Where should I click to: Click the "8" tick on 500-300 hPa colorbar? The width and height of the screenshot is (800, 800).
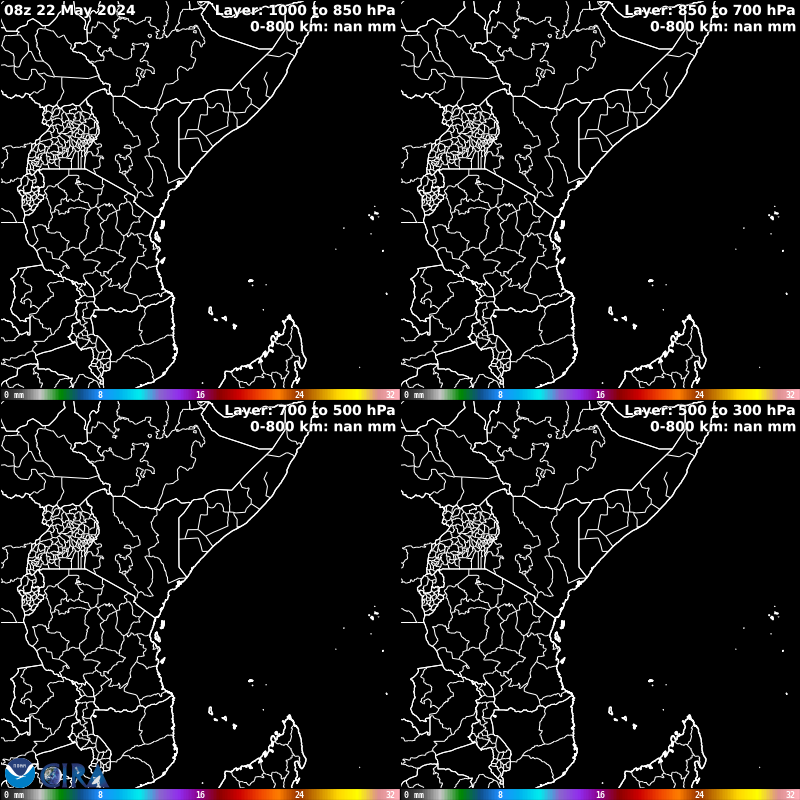tap(501, 795)
